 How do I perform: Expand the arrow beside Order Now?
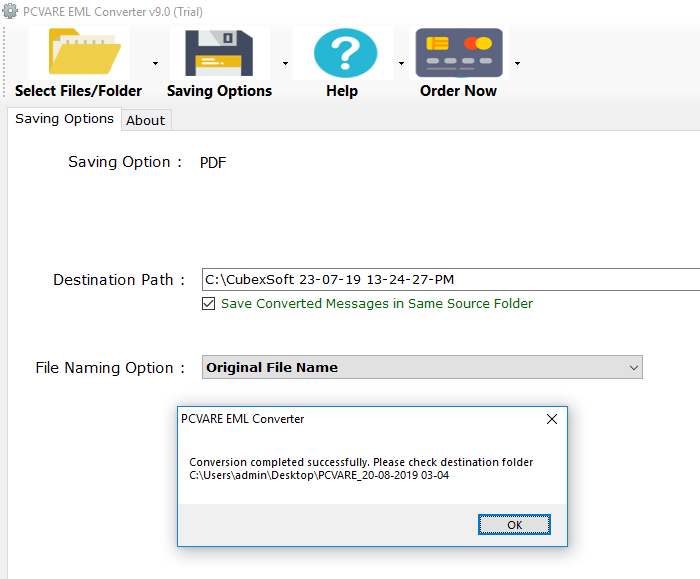pos(517,63)
